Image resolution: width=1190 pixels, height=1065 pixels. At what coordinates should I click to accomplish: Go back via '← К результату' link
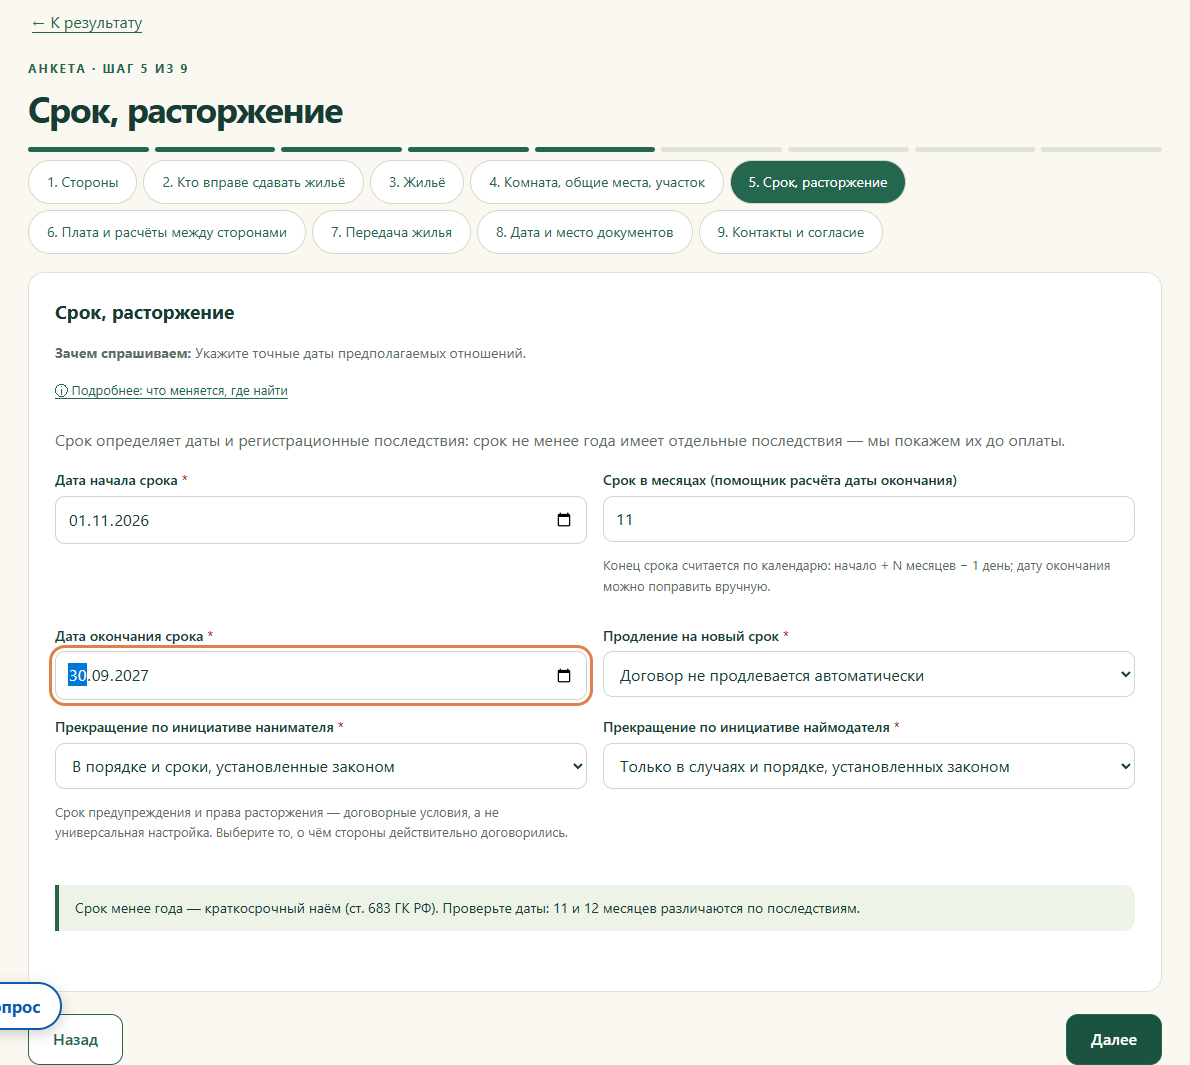pos(87,23)
